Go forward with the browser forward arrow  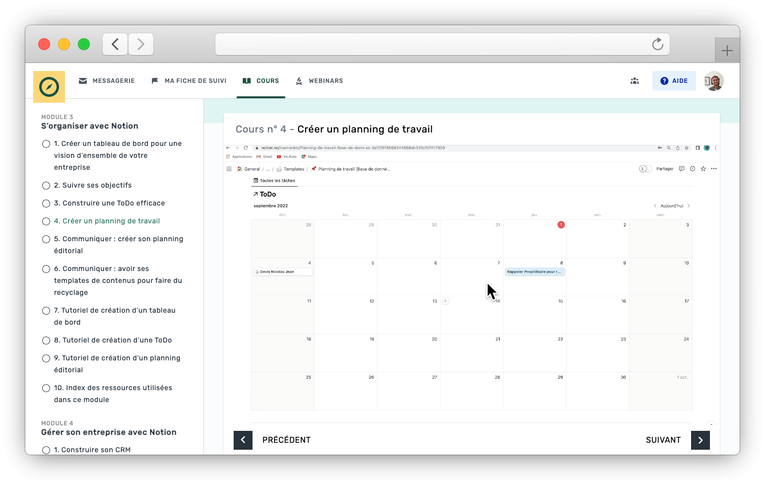point(141,44)
